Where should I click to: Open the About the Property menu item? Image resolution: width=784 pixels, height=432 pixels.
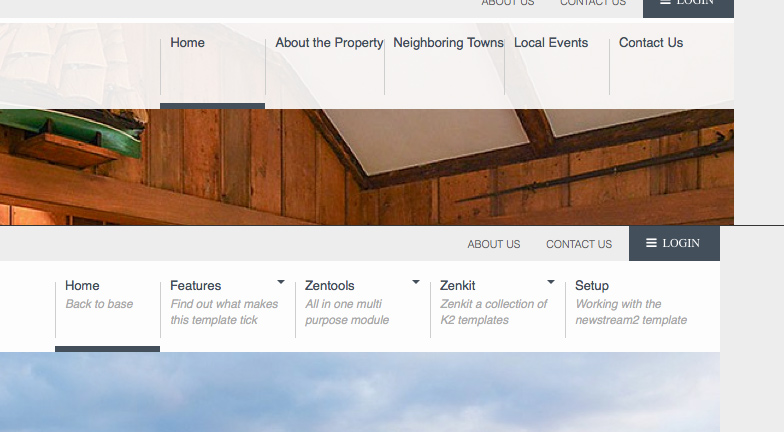[x=329, y=43]
